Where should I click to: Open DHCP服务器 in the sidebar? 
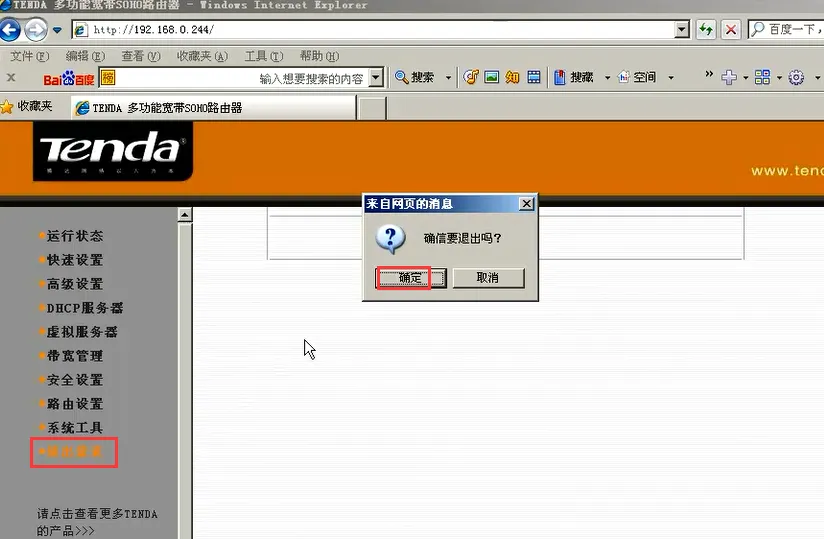tap(84, 308)
